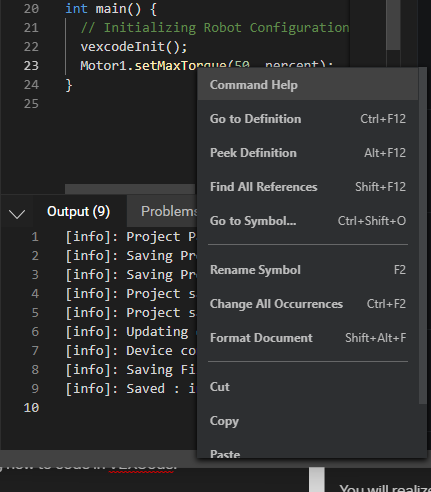This screenshot has width=431, height=492.
Task: Click output line 1 starting with Project
Action: pos(131,237)
